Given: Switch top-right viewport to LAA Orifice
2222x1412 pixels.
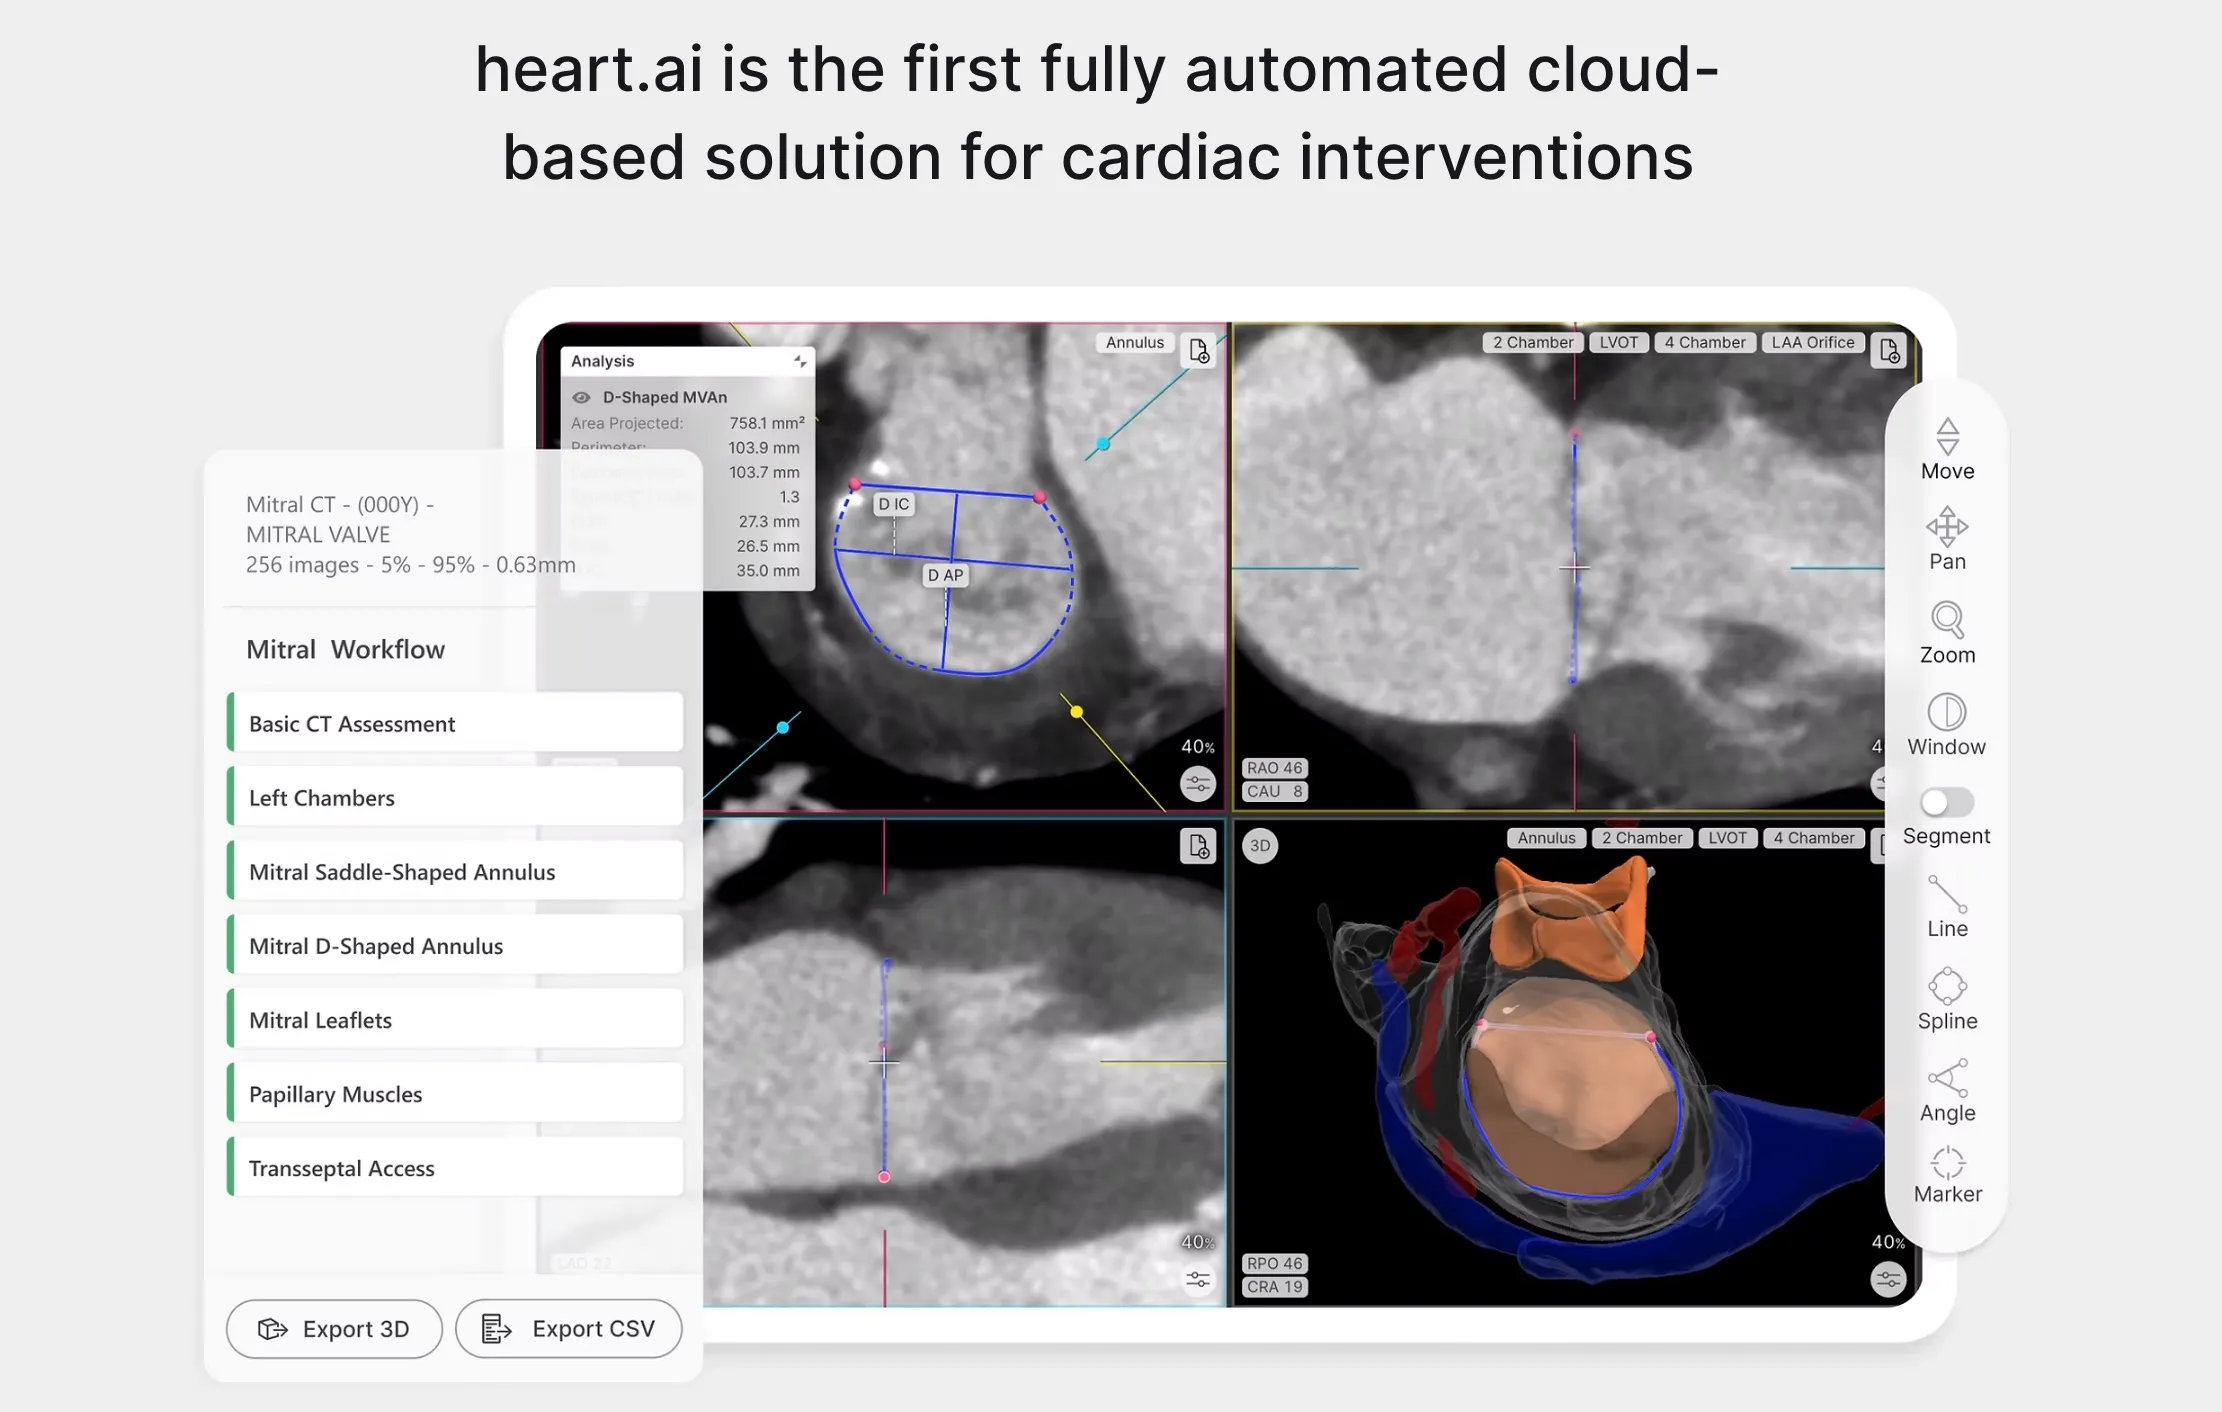Looking at the screenshot, I should tap(1813, 342).
